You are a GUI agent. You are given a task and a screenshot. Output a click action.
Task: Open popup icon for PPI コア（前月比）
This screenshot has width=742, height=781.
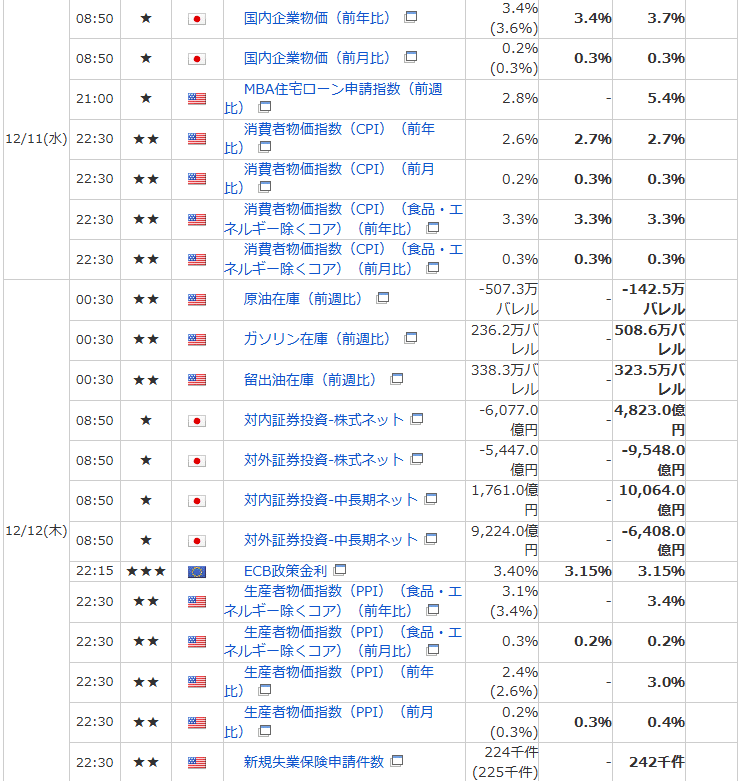433,650
